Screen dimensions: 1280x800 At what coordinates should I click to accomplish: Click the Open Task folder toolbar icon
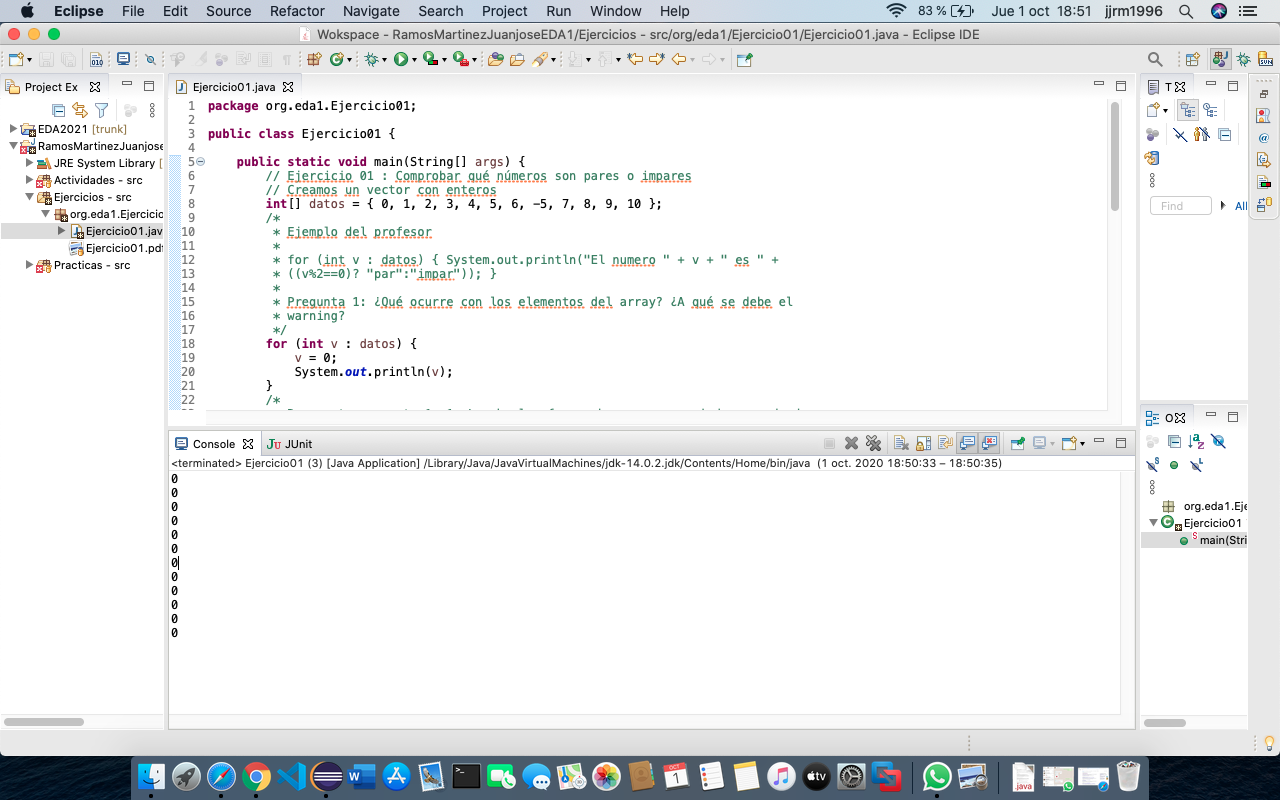click(517, 59)
